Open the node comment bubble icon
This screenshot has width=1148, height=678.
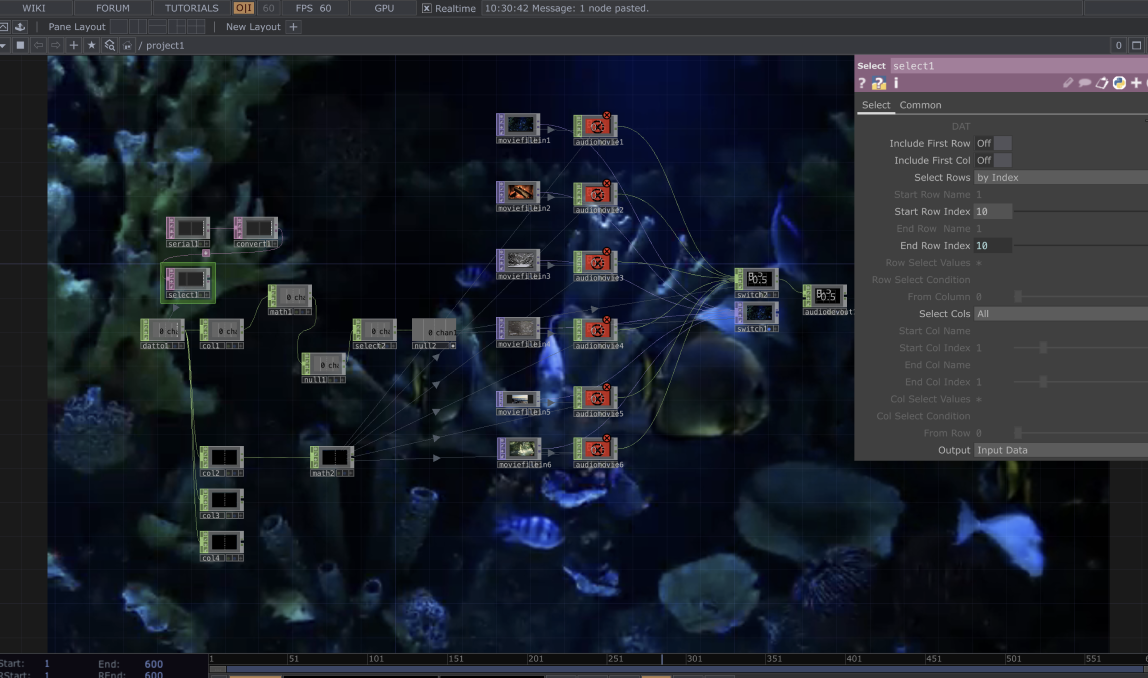tap(1086, 83)
